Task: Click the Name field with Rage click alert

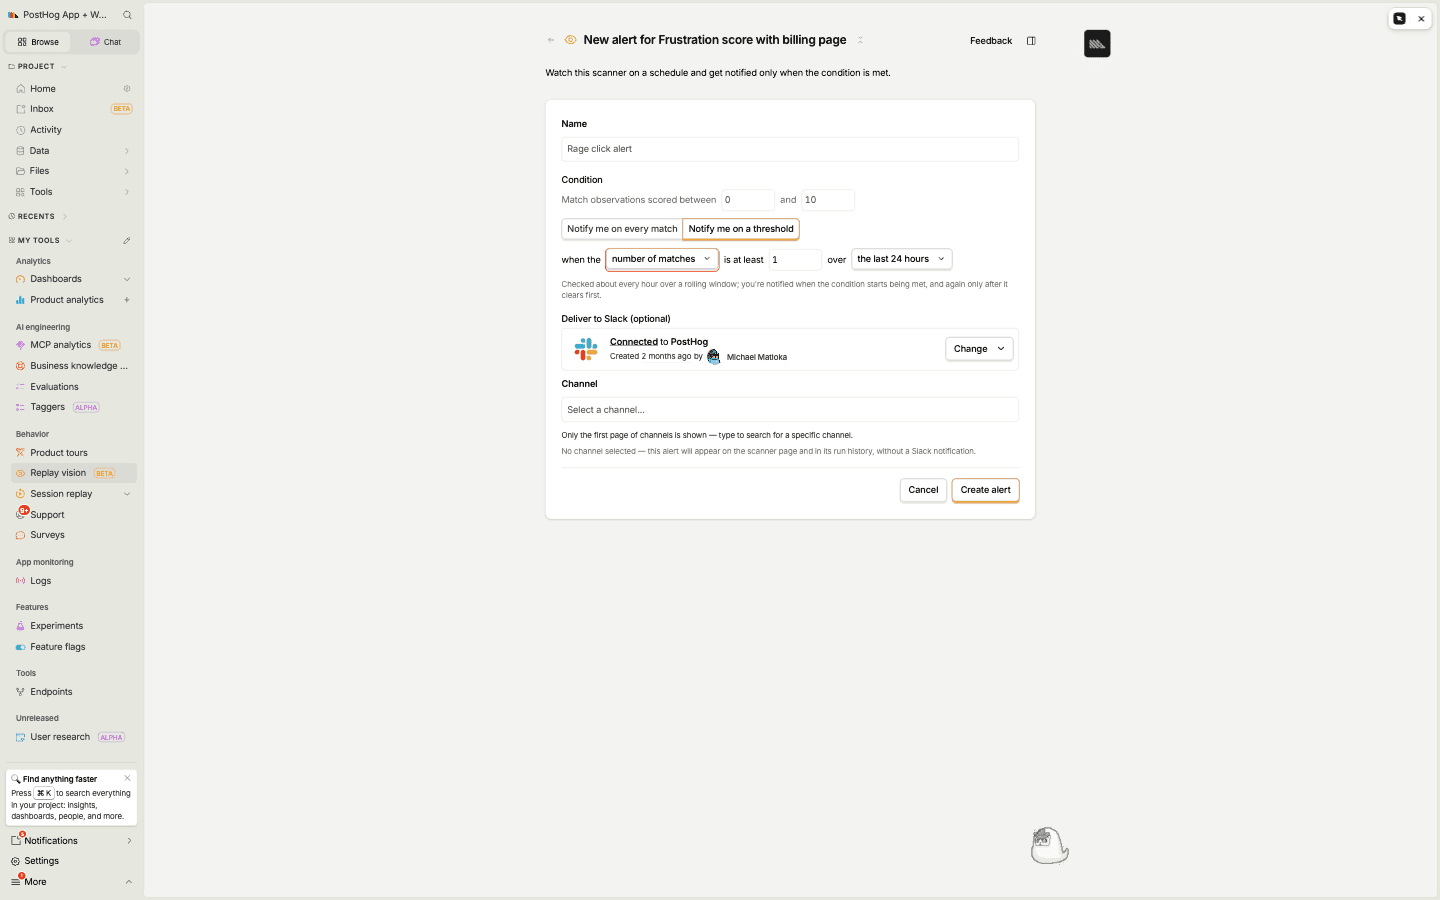Action: [x=790, y=149]
